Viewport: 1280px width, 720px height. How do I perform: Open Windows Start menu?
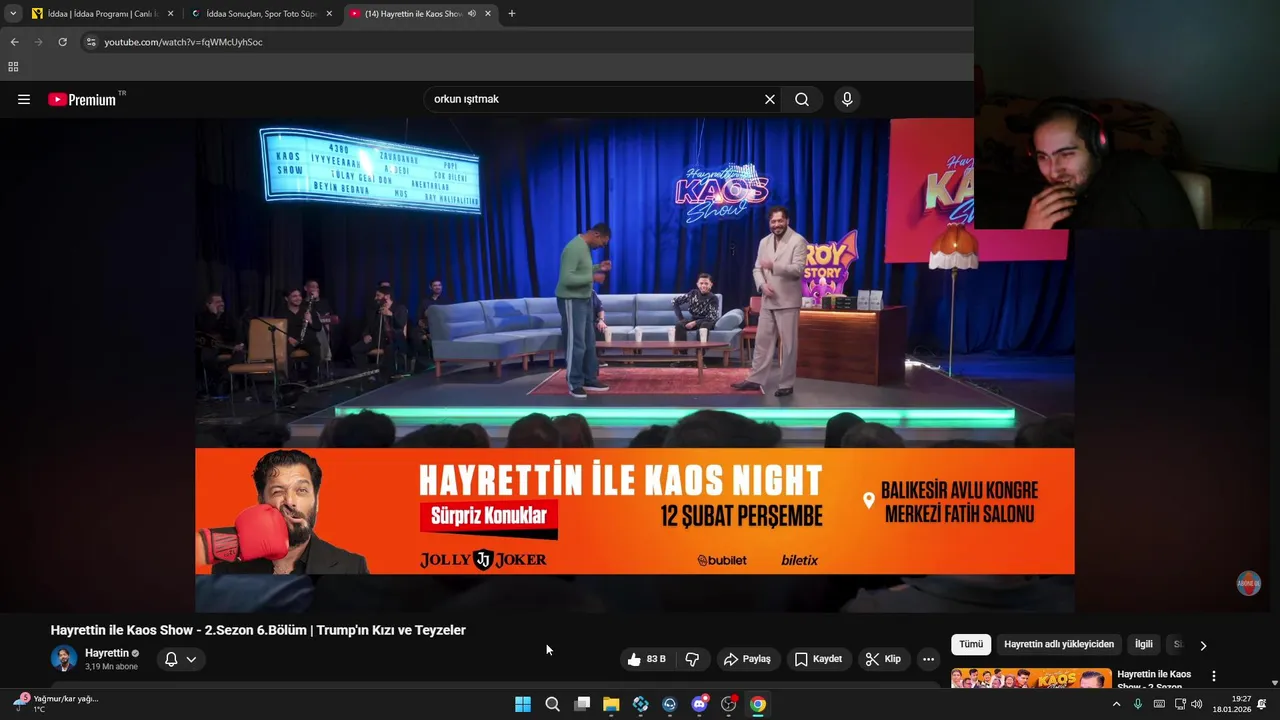tap(523, 704)
